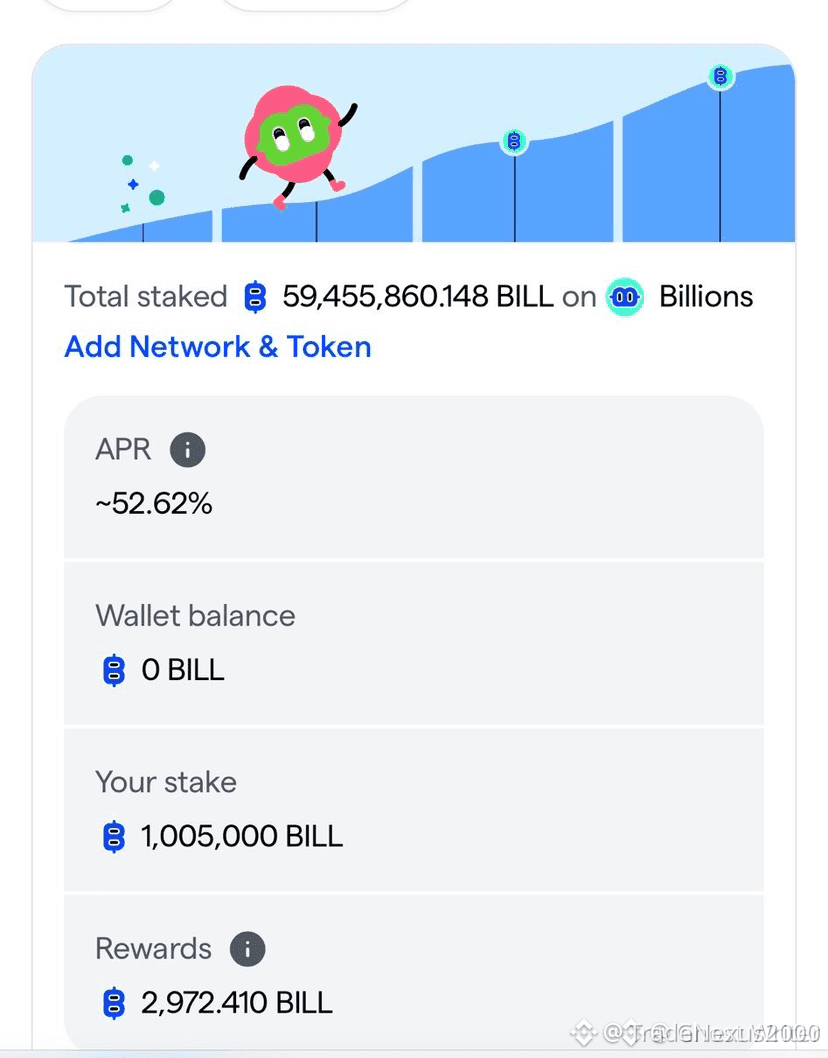
Task: Click the highest BILL coin marker on chart
Action: pyautogui.click(x=720, y=76)
